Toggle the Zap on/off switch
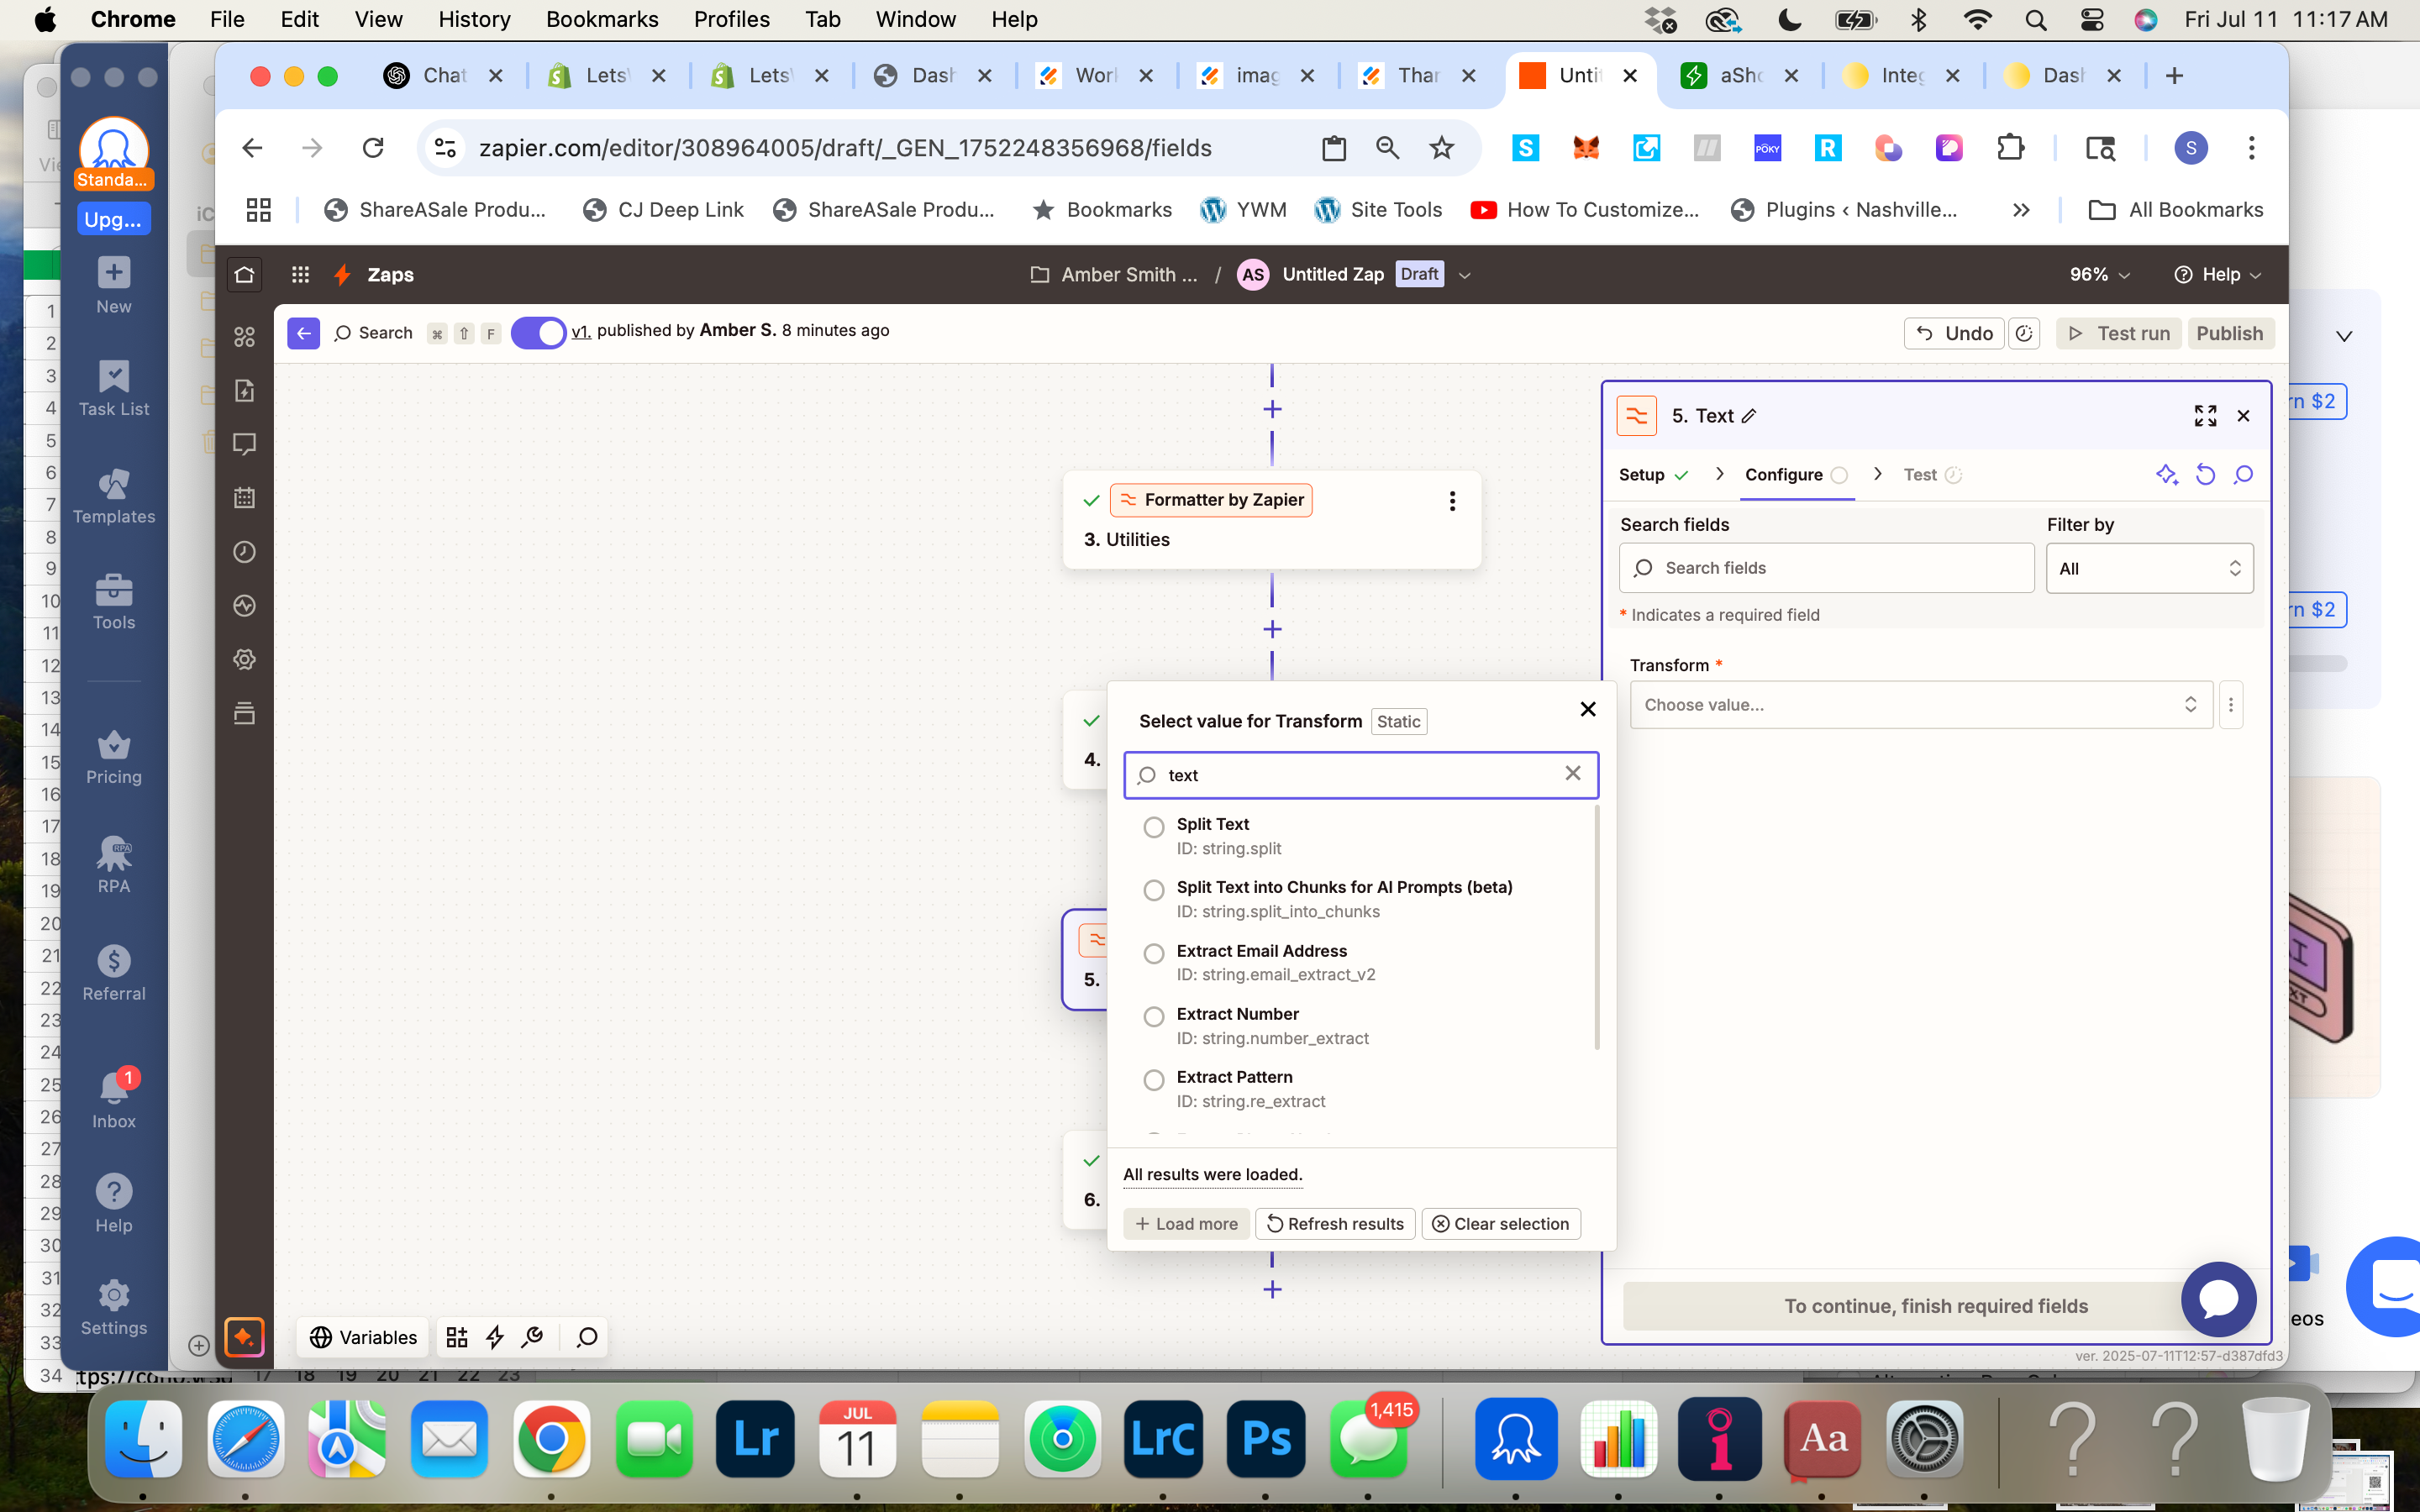Screen dimensions: 2420x1512 538,332
